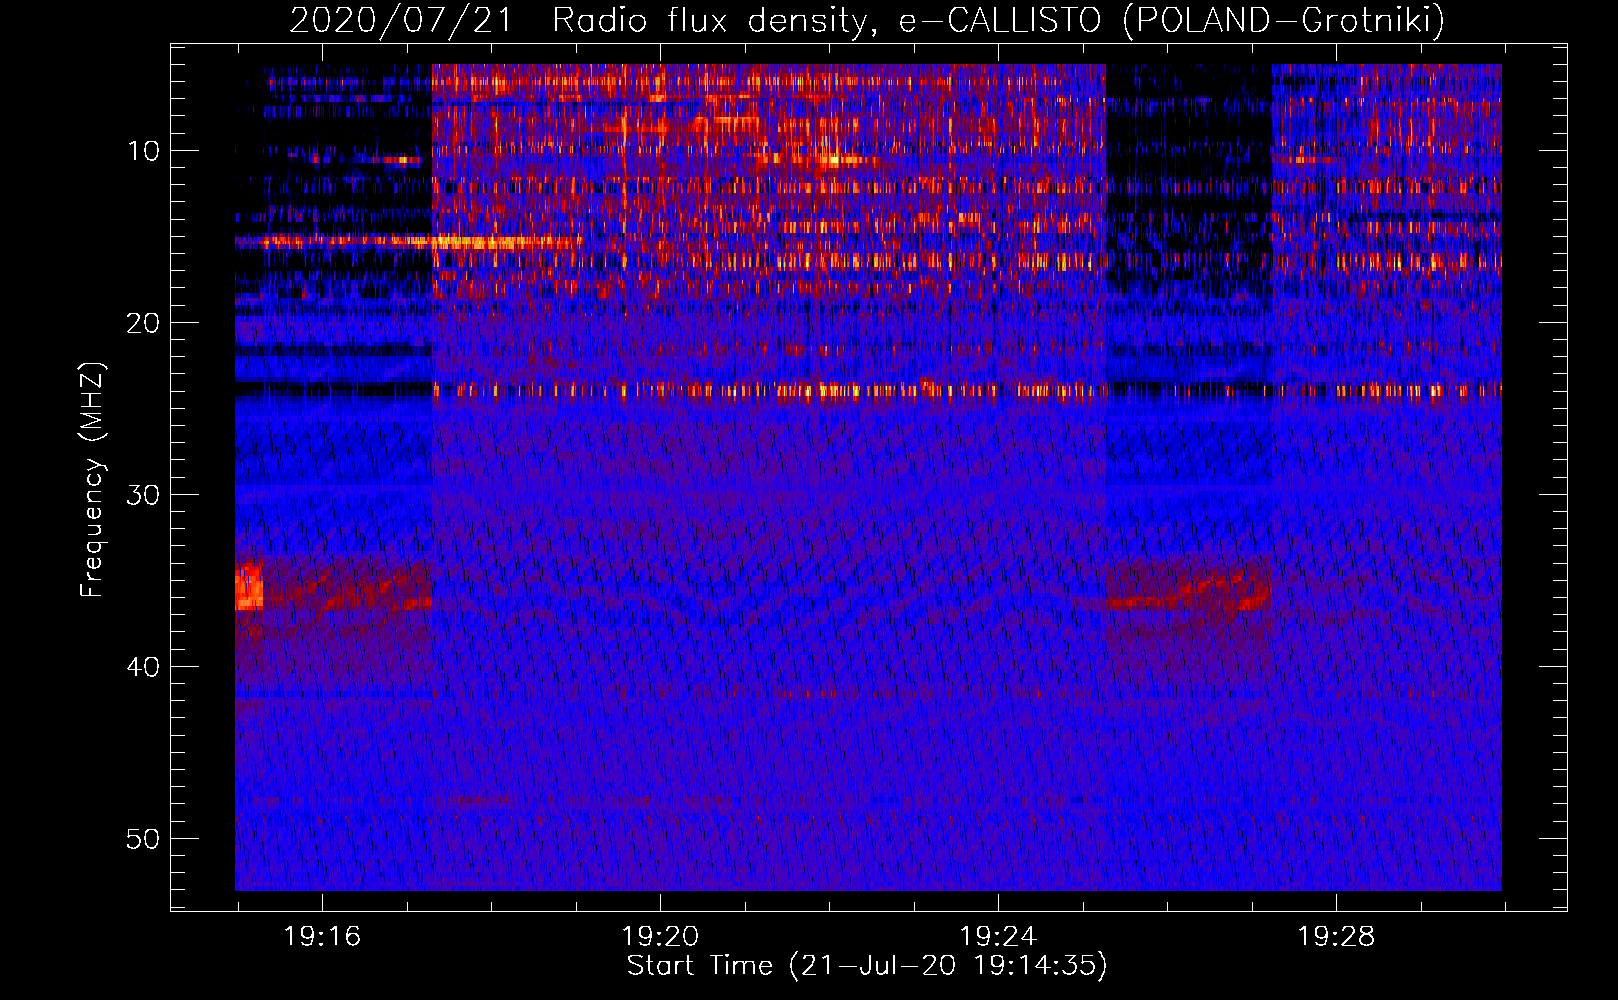
Task: Select the 'Frequency (MHZ)' axis label
Action: tap(92, 479)
